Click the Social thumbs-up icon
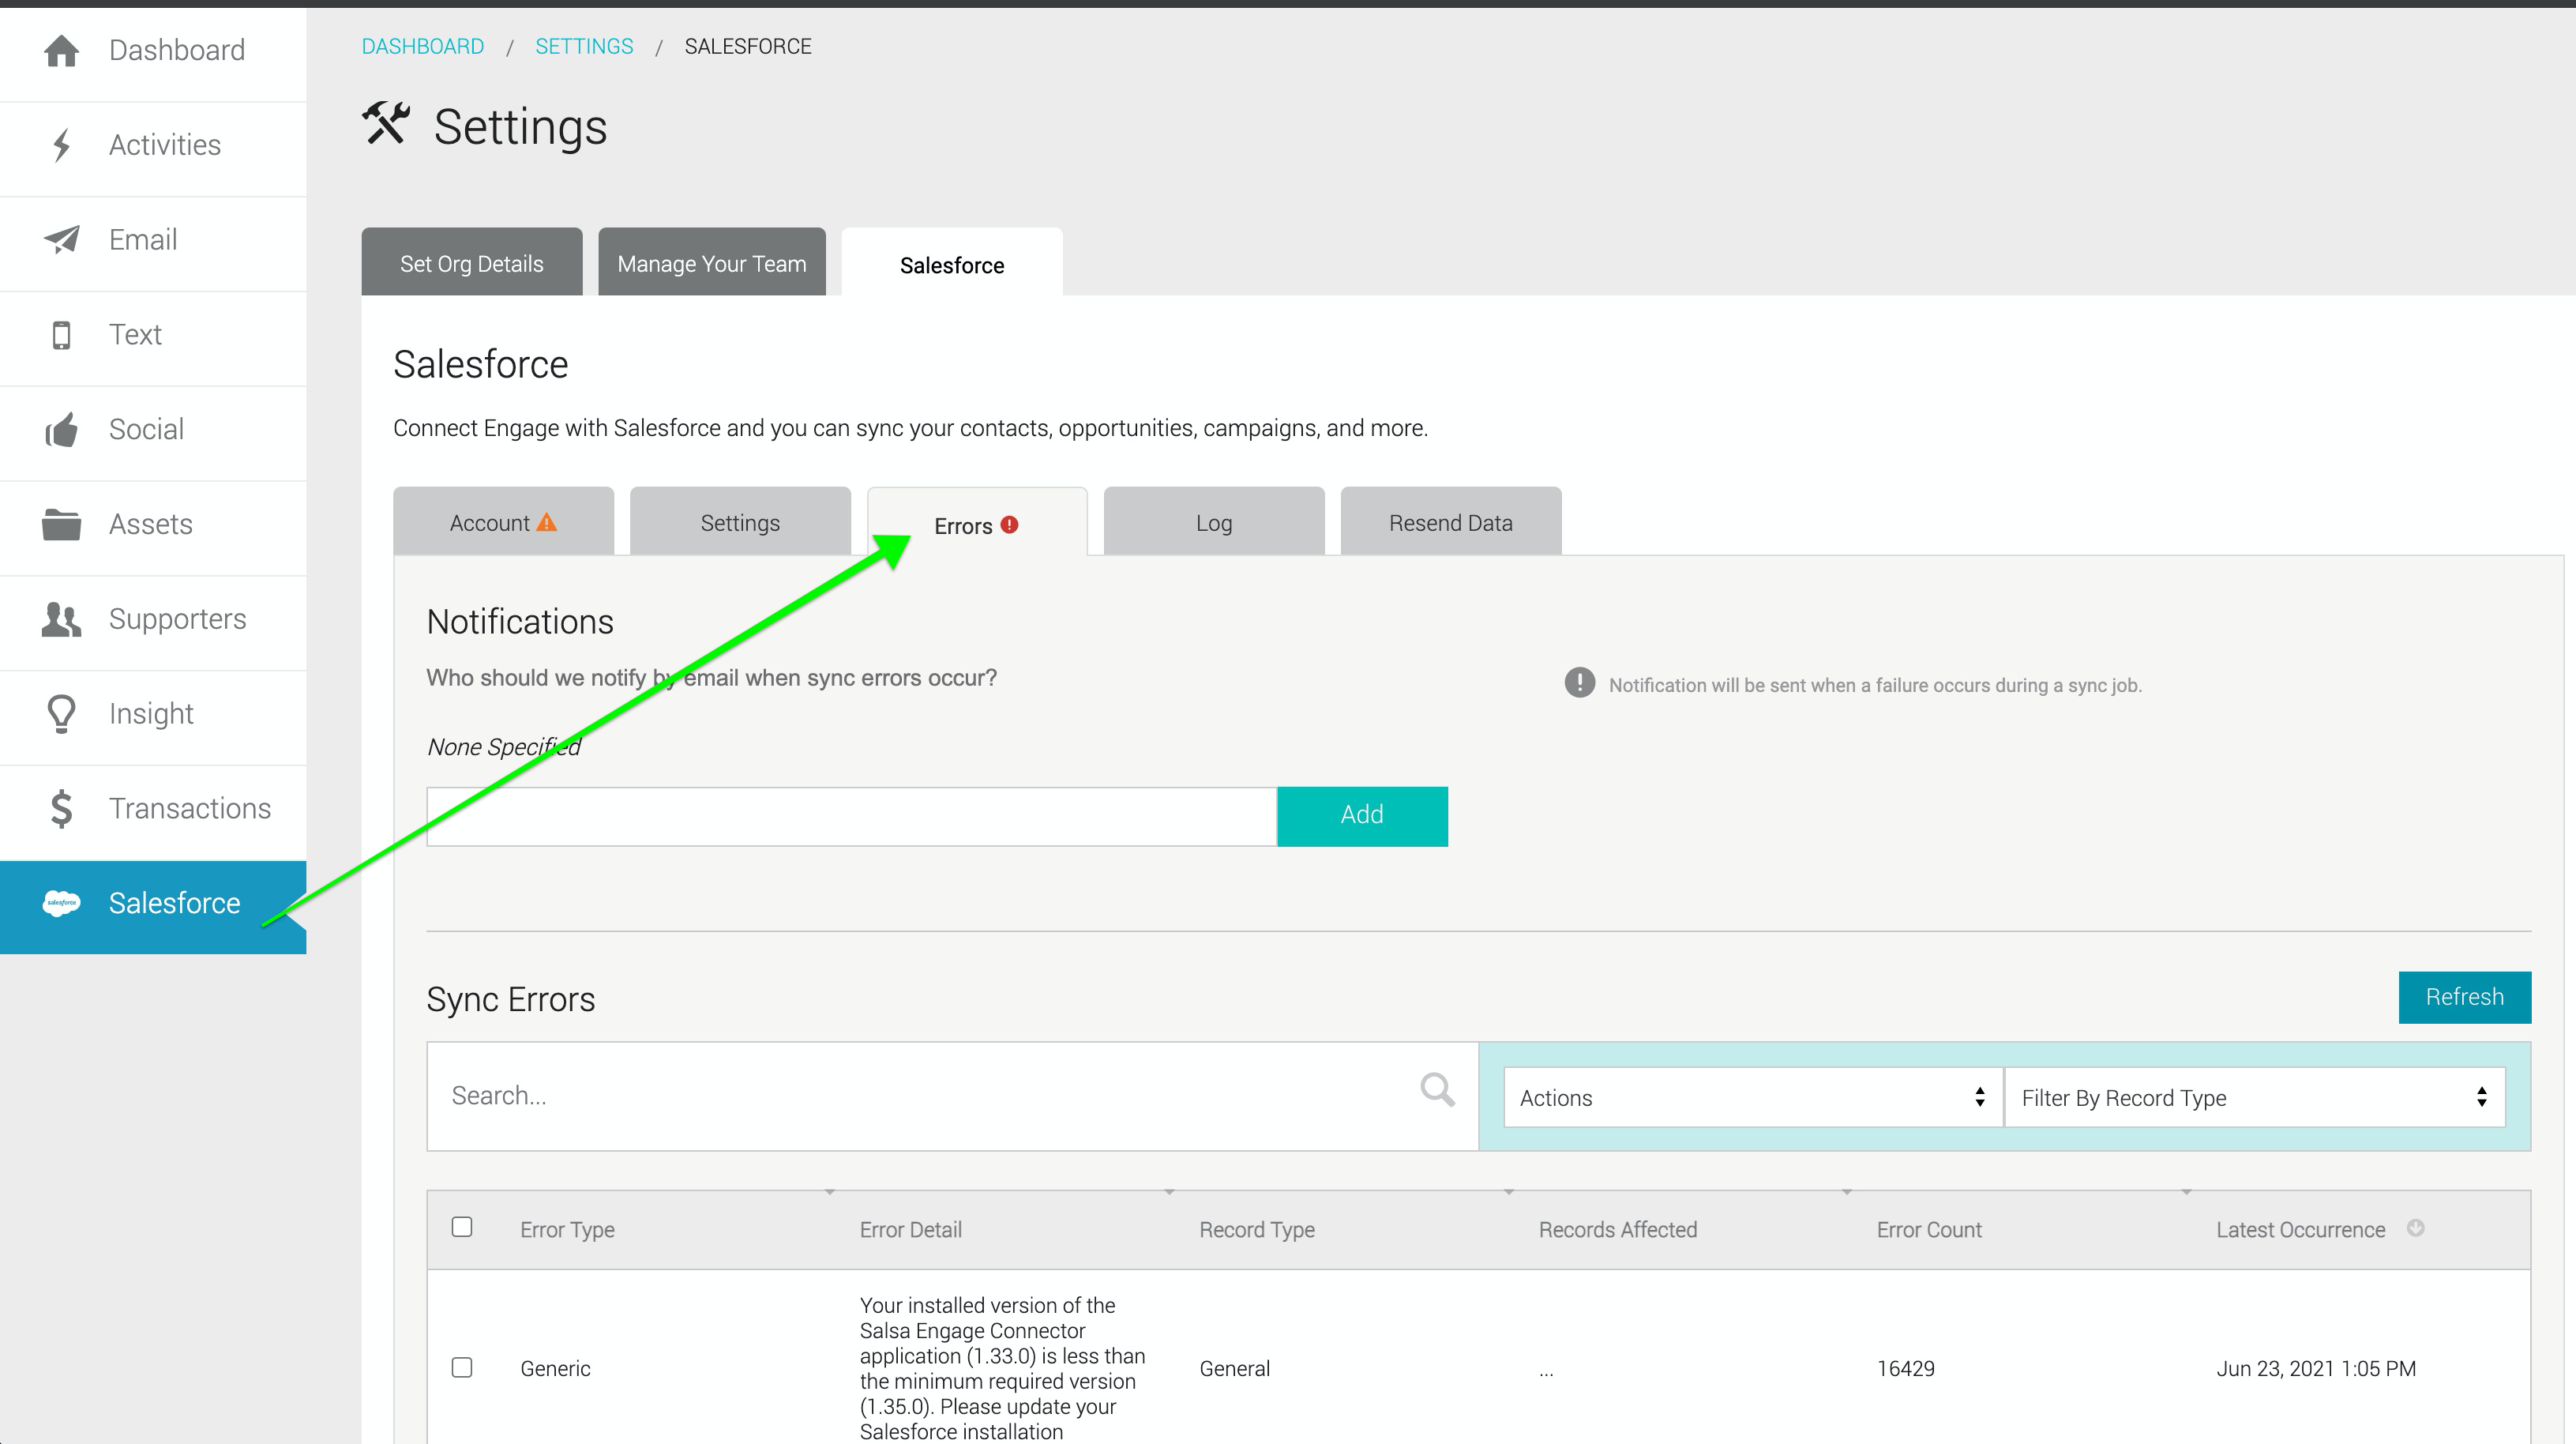The image size is (2576, 1444). 62,430
